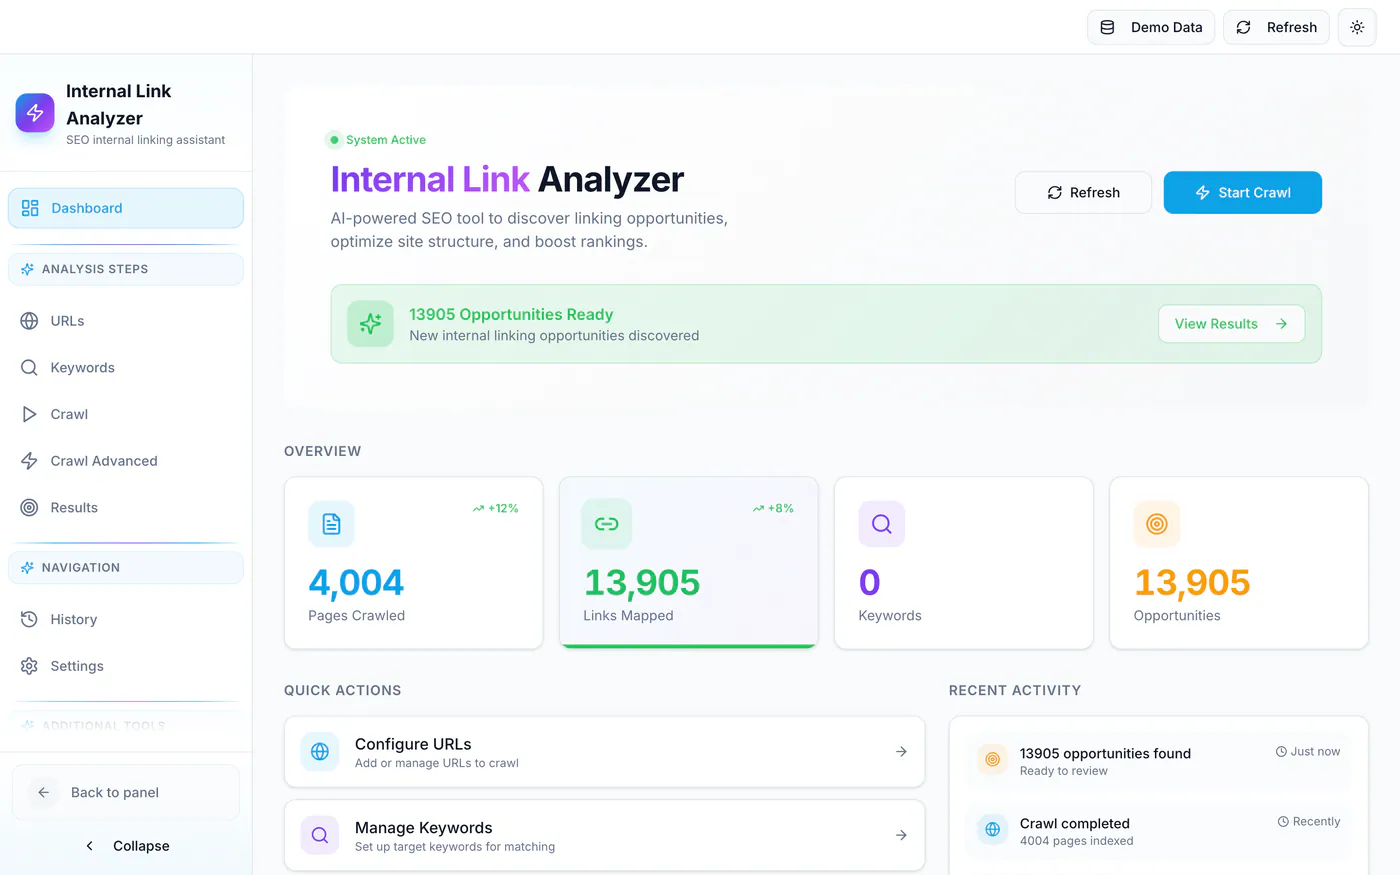Click the target icon beside Results
This screenshot has height=875, width=1400.
coord(30,508)
